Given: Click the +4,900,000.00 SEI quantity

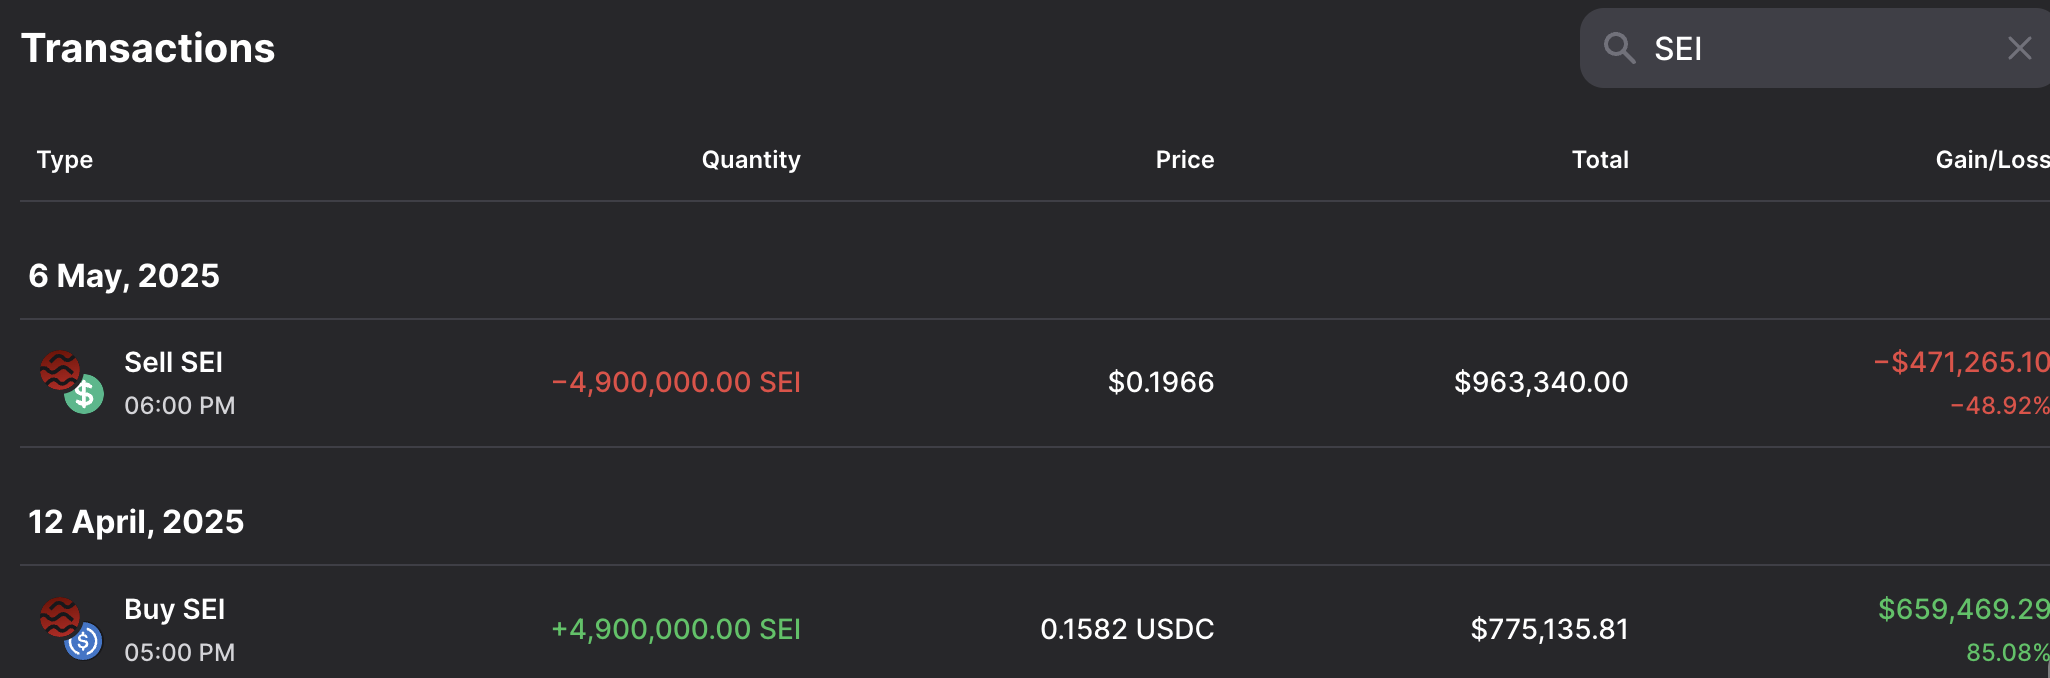Looking at the screenshot, I should point(676,629).
